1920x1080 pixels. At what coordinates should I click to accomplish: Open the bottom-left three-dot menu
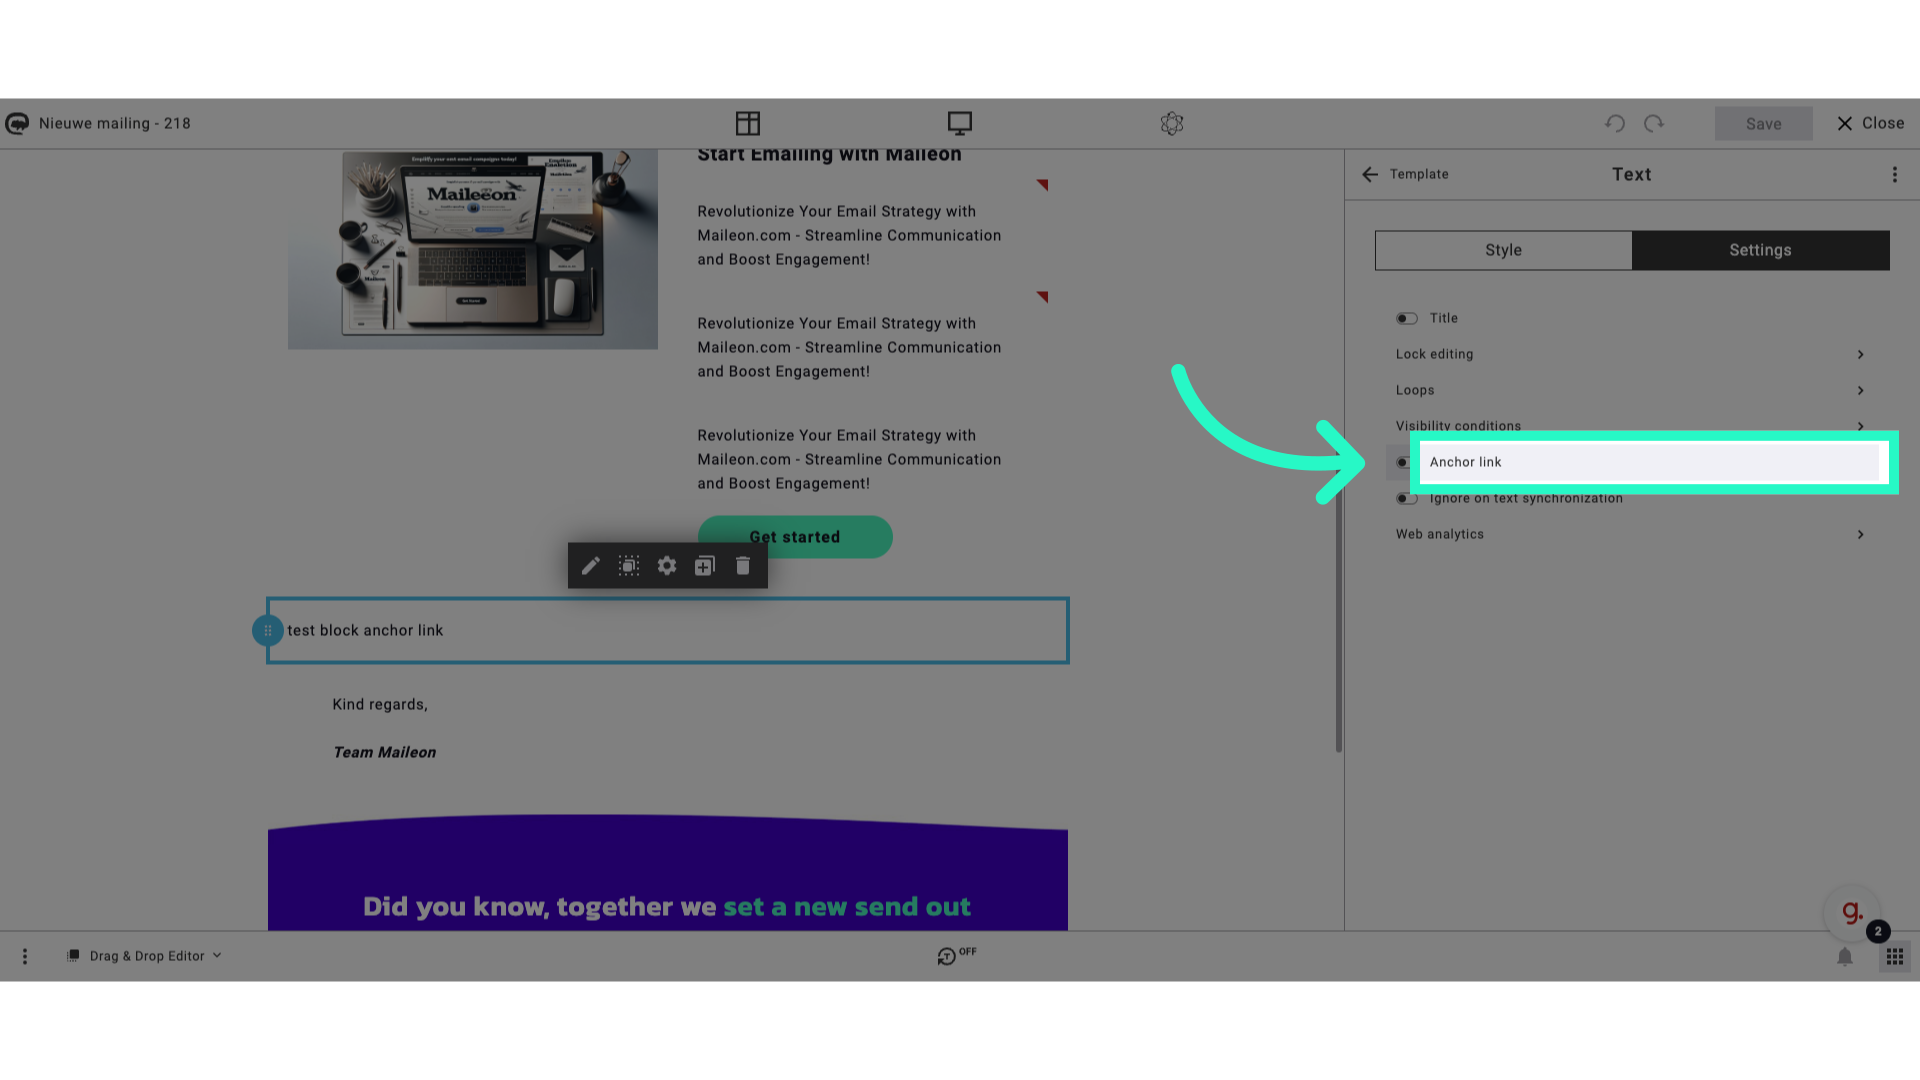click(x=25, y=956)
